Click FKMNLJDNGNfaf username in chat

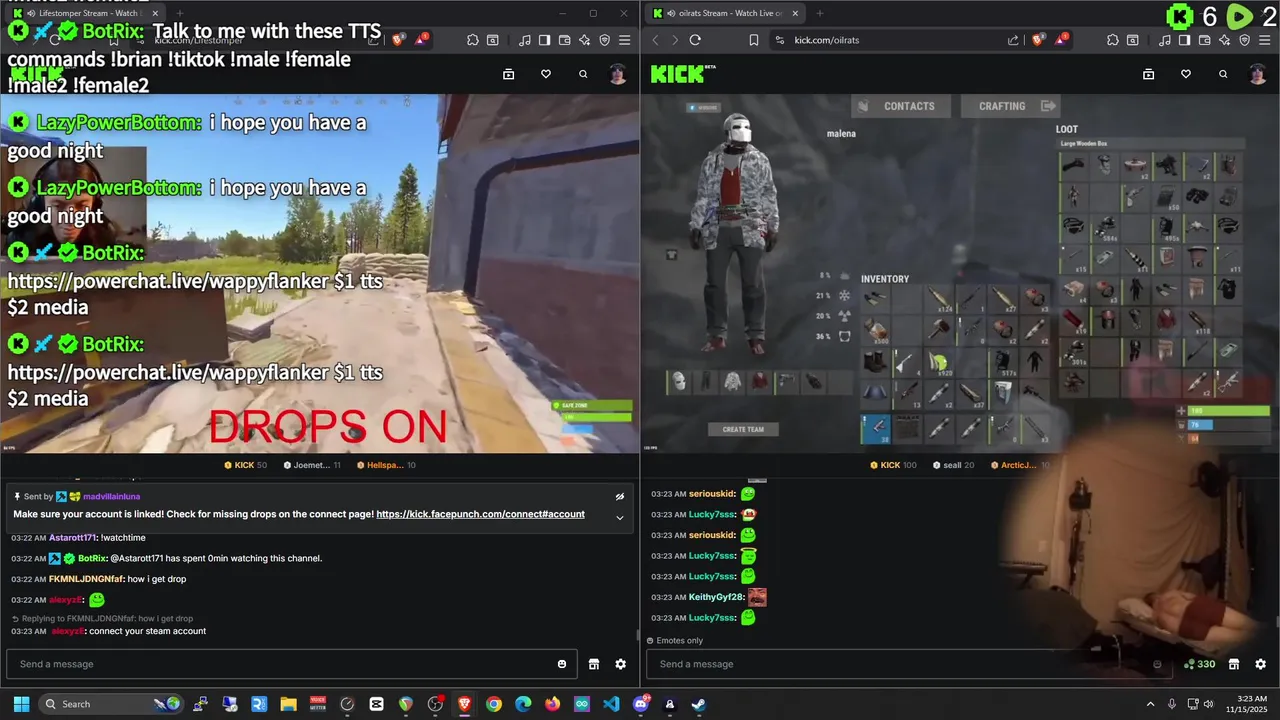pos(86,579)
